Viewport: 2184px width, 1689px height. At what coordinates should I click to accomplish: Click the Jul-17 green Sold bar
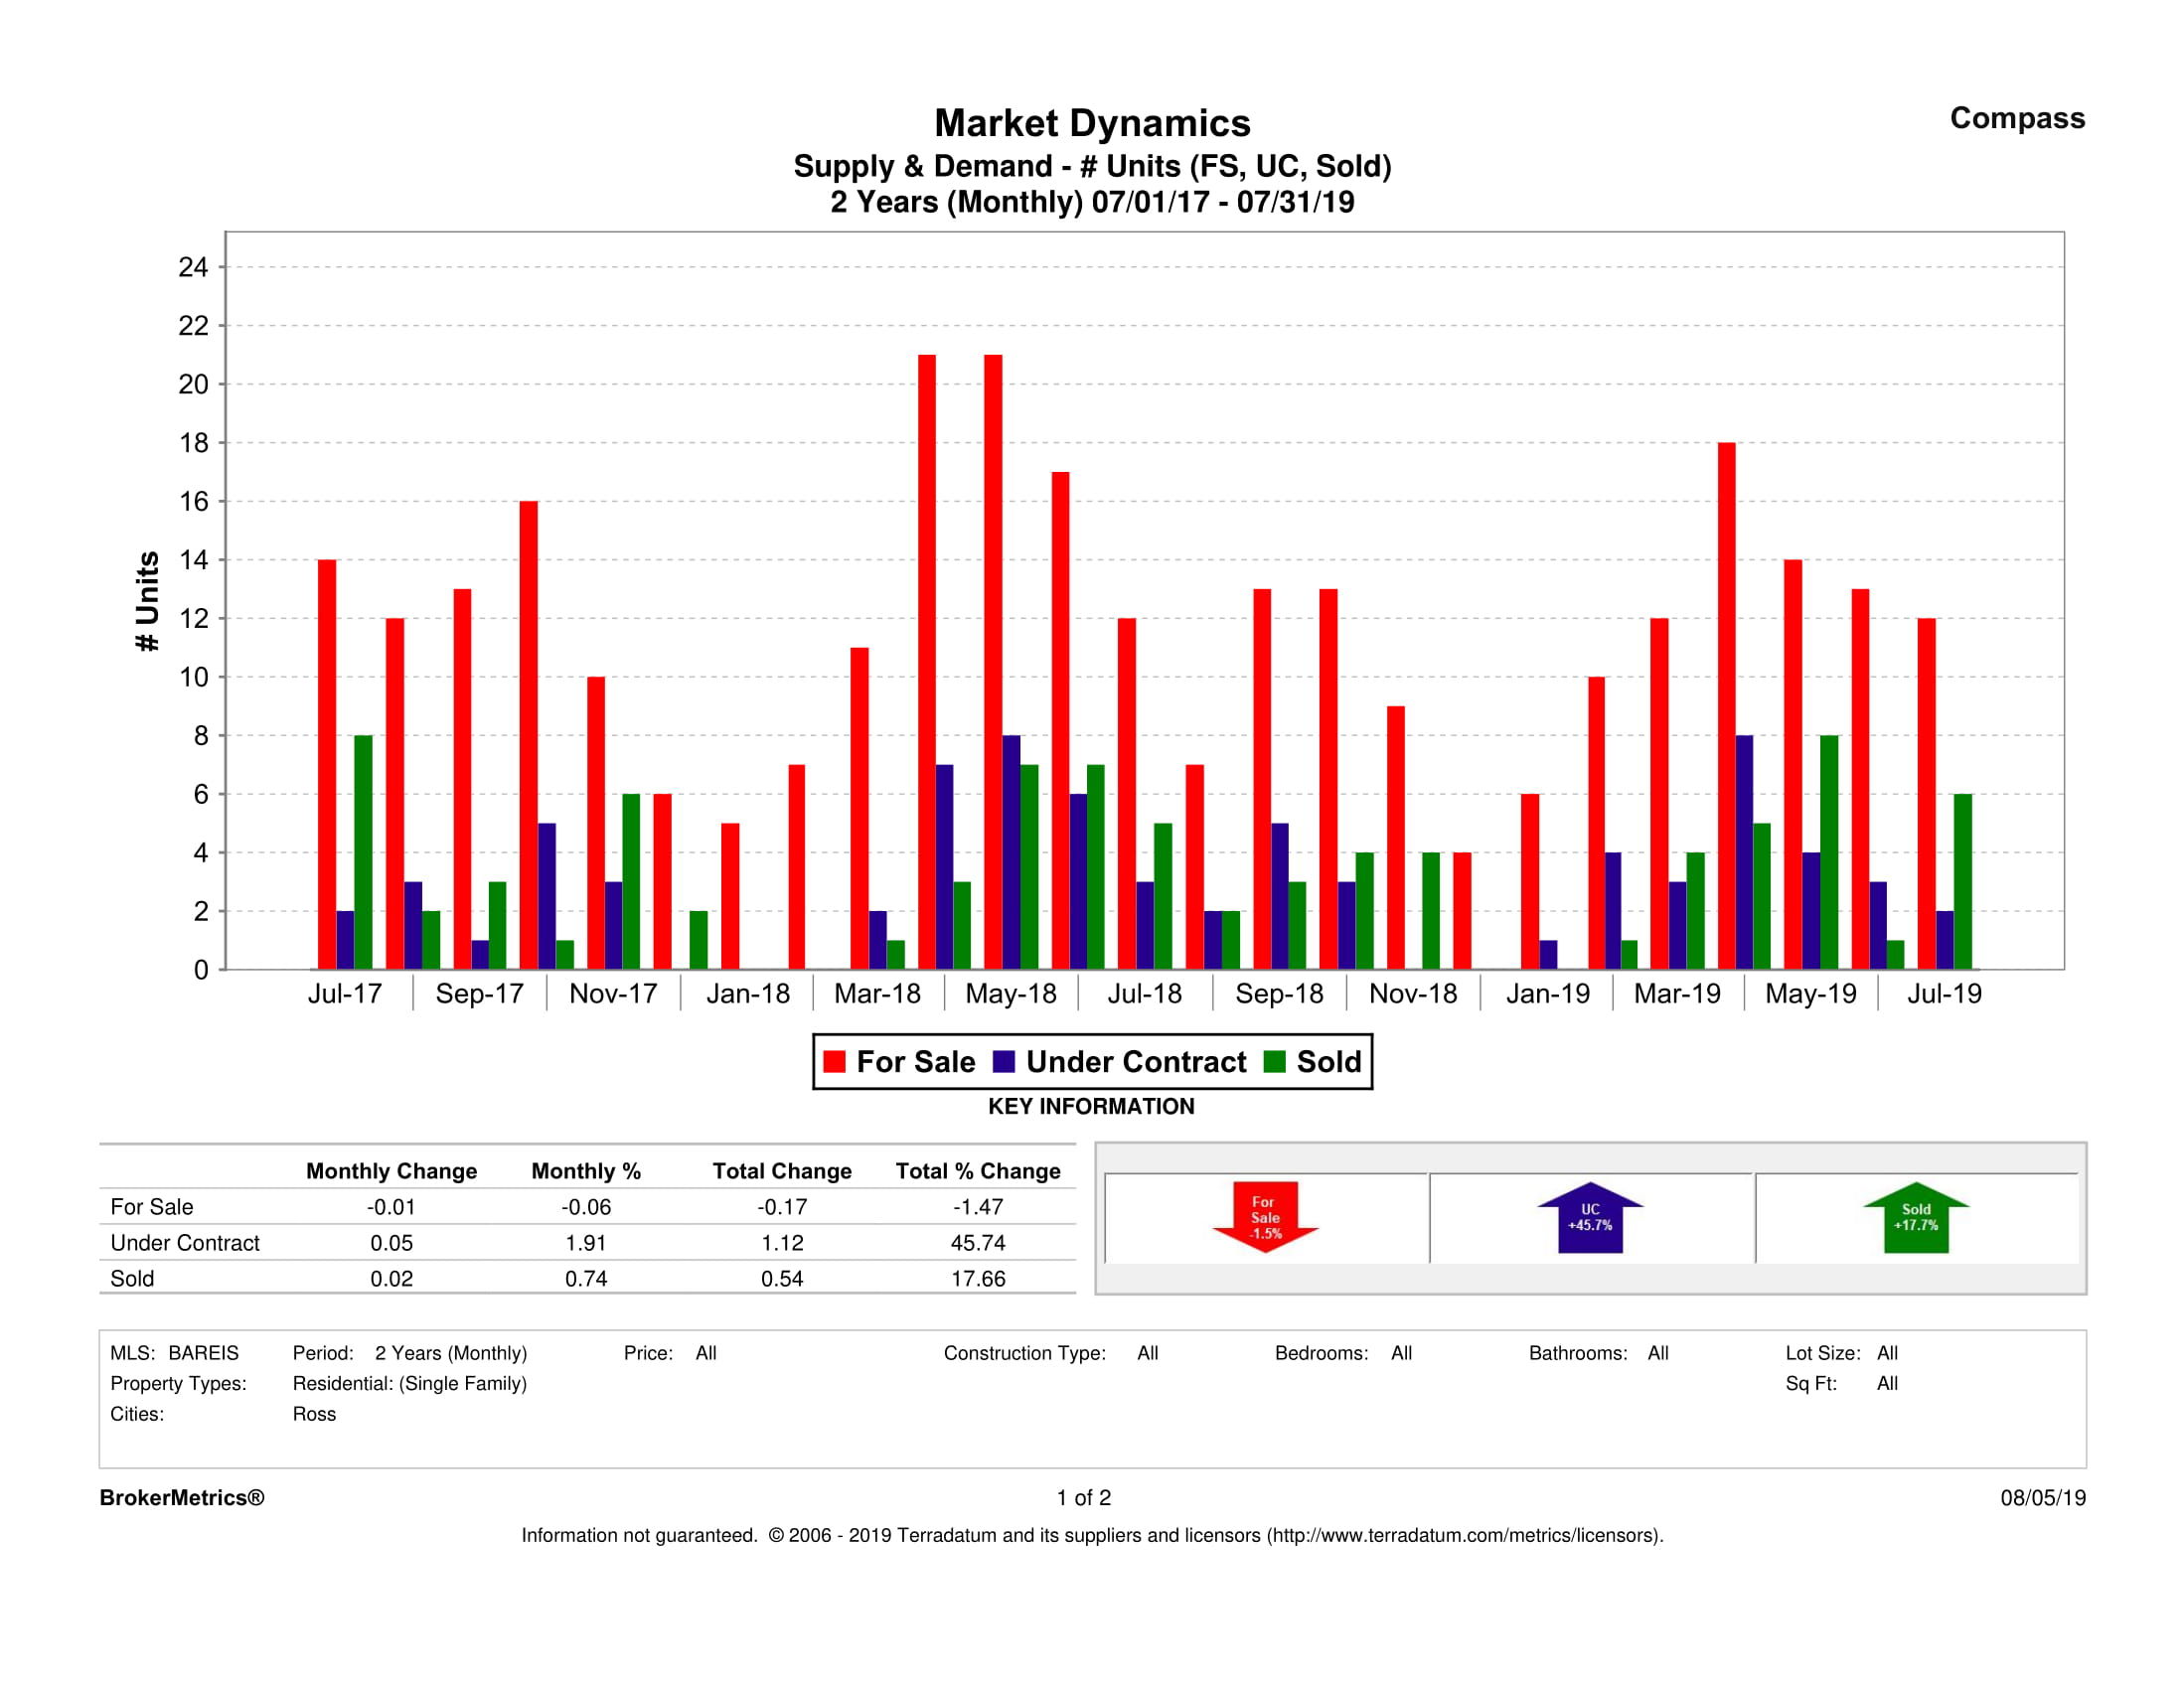[x=363, y=852]
